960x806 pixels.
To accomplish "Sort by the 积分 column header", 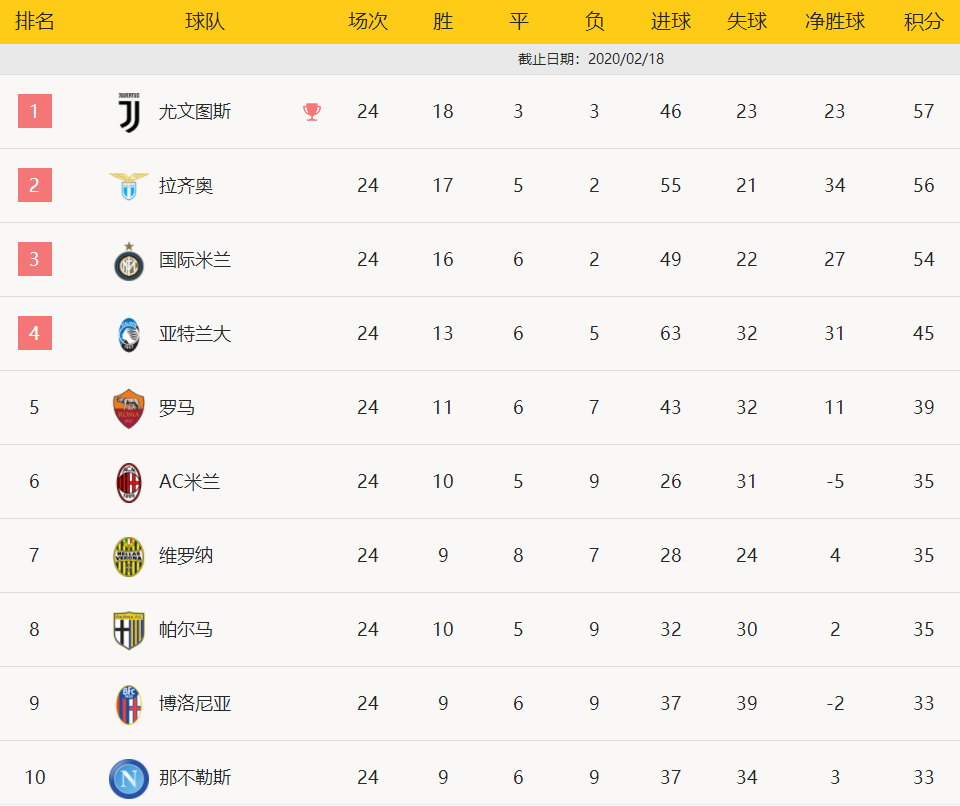I will 923,21.
